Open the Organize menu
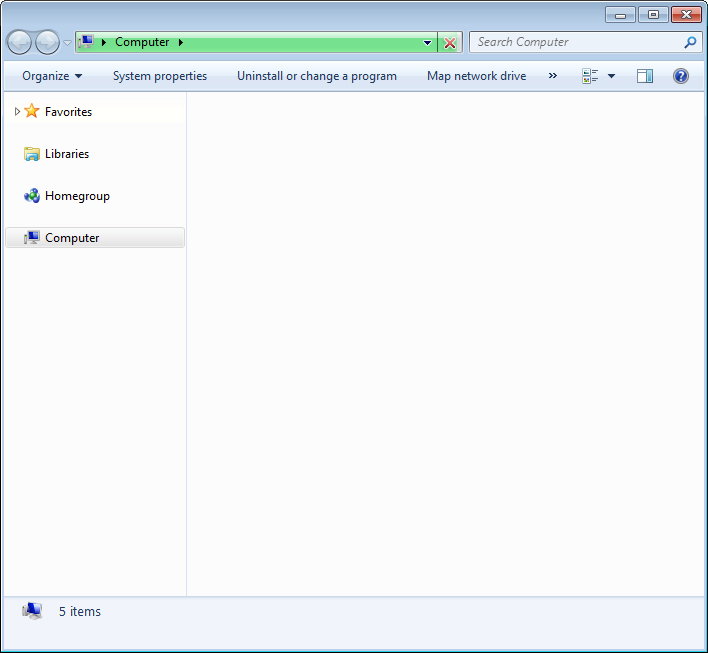This screenshot has height=653, width=708. [x=52, y=76]
